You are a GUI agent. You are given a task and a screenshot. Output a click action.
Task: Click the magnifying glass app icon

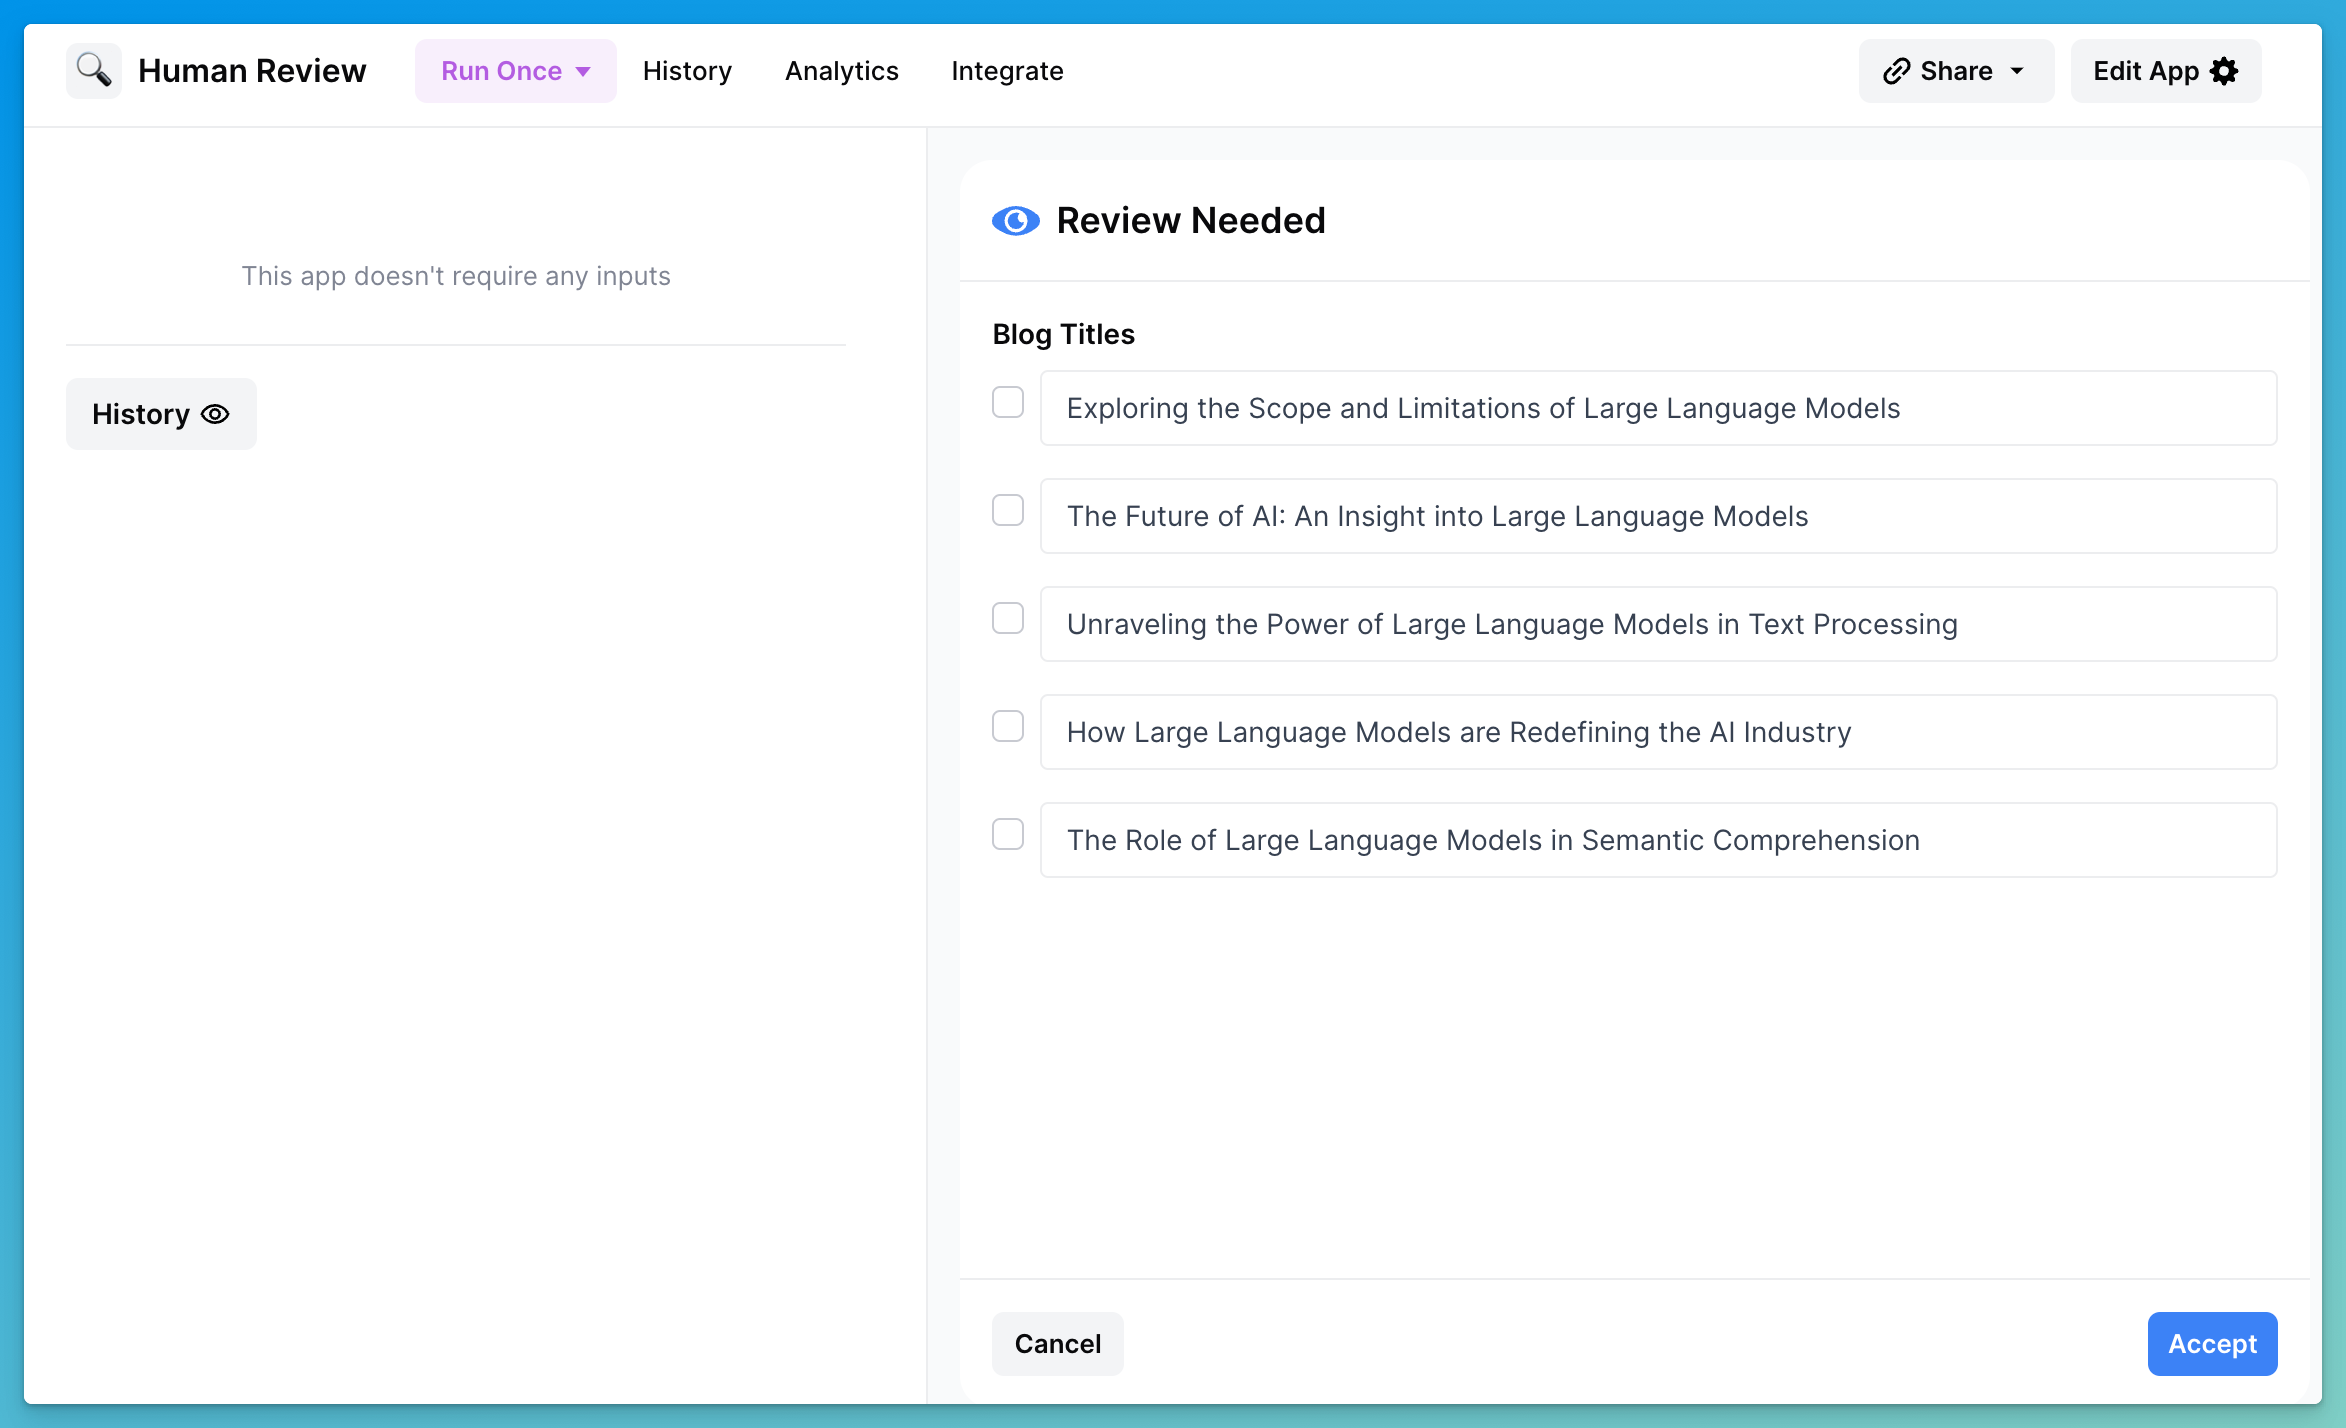tap(94, 70)
